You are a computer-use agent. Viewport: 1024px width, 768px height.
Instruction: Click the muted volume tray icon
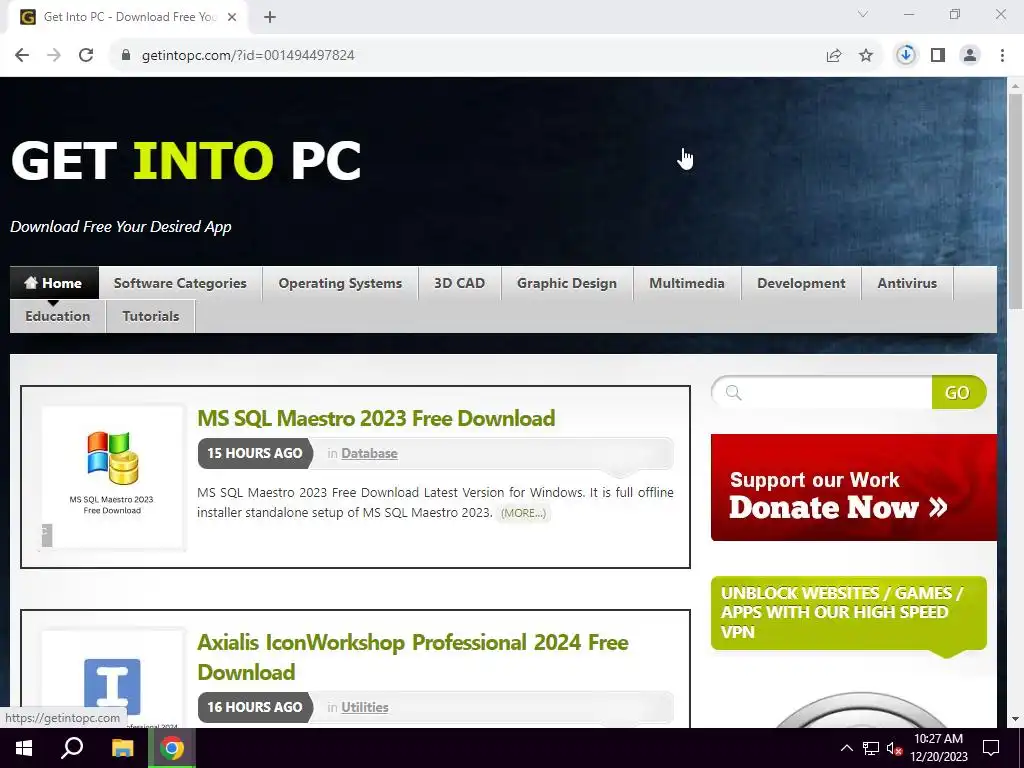click(x=895, y=748)
